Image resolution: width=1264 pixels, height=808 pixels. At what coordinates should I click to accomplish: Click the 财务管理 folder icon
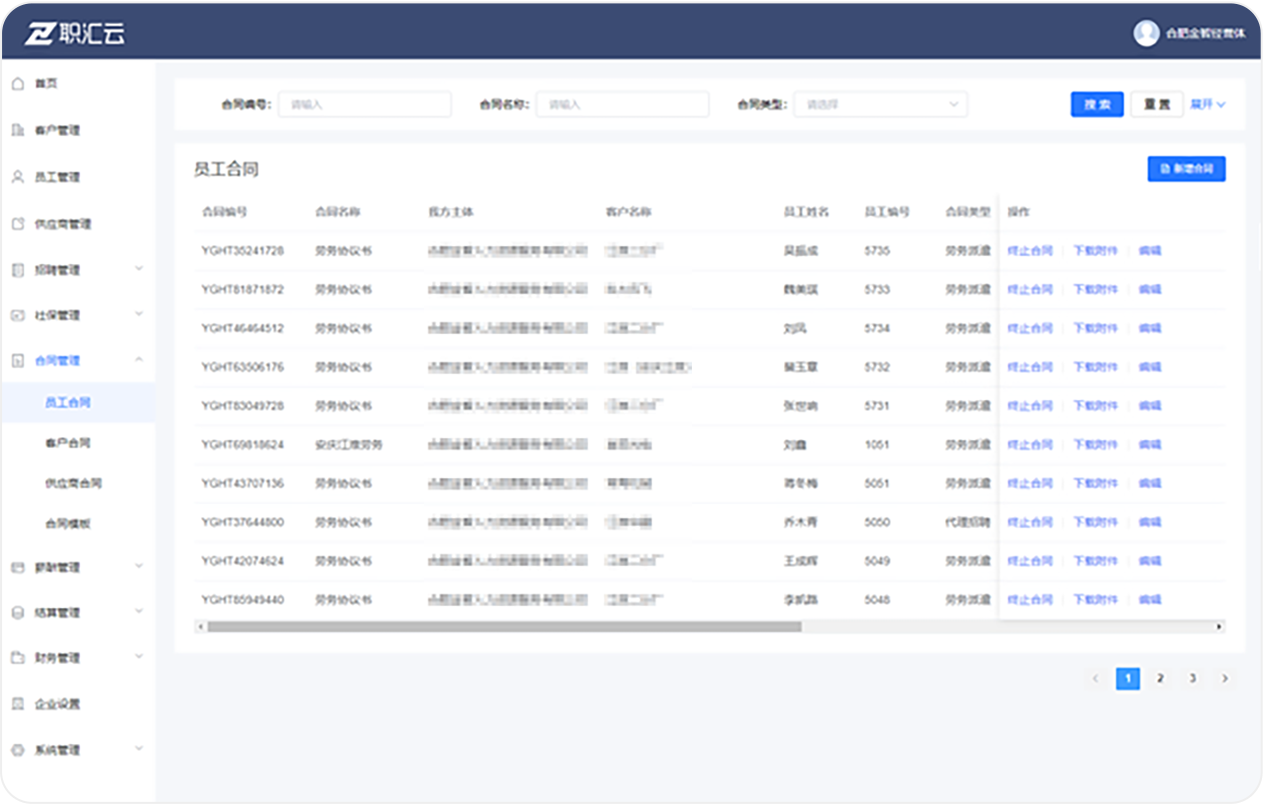click(x=17, y=658)
